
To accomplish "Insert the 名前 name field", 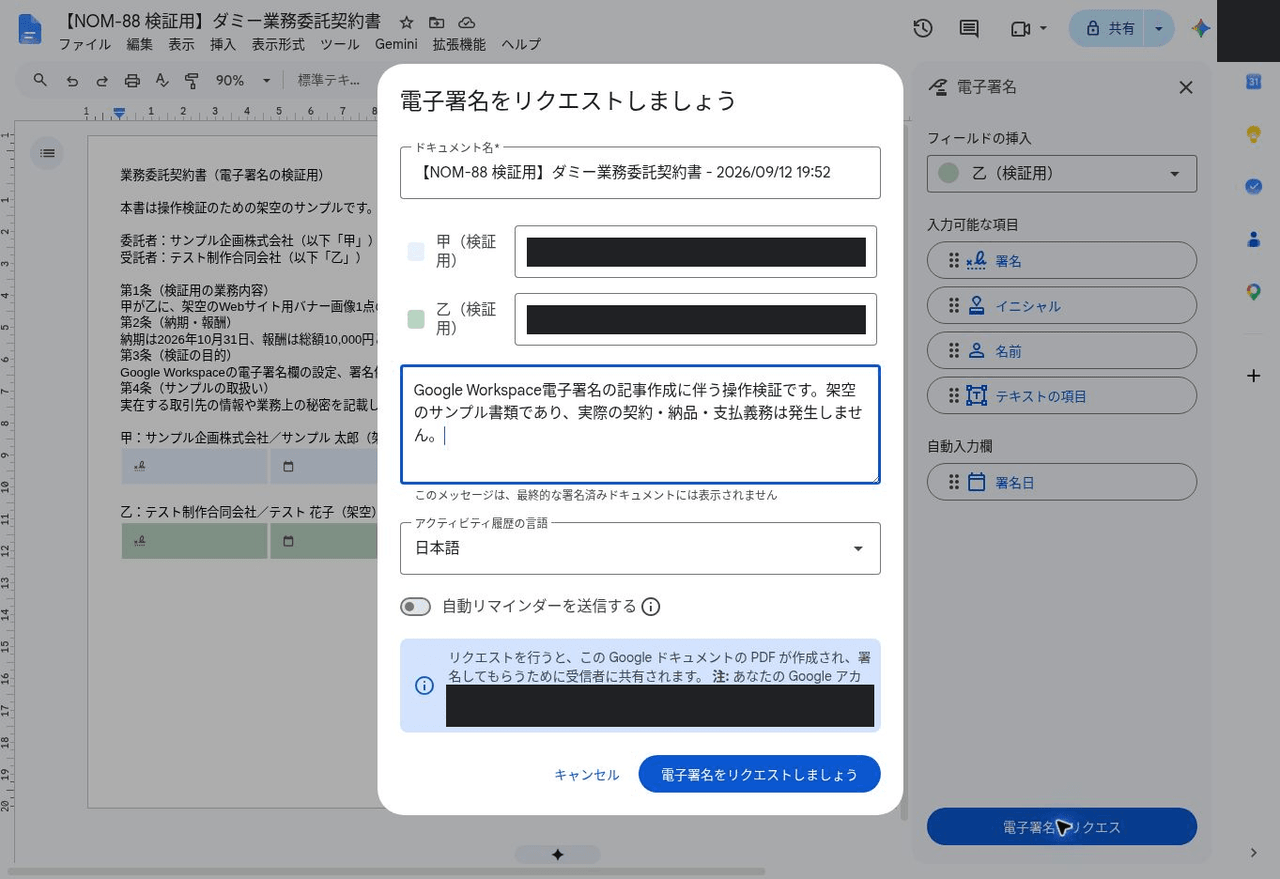I will (x=1062, y=351).
